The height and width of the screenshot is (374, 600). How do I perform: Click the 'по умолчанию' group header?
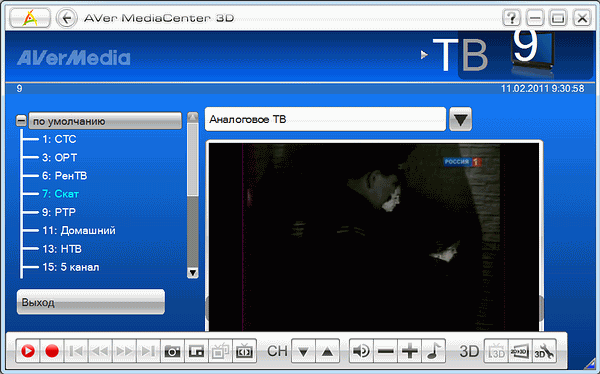pyautogui.click(x=105, y=121)
